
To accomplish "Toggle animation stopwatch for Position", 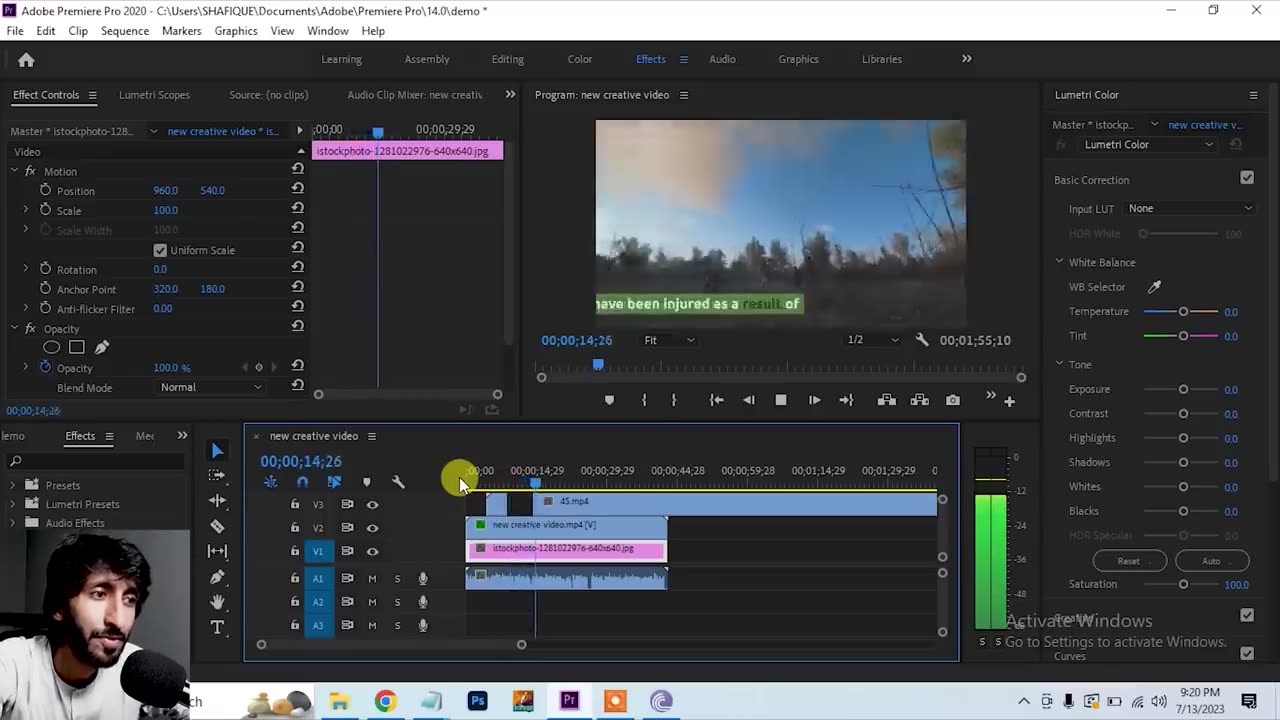I will [x=45, y=190].
